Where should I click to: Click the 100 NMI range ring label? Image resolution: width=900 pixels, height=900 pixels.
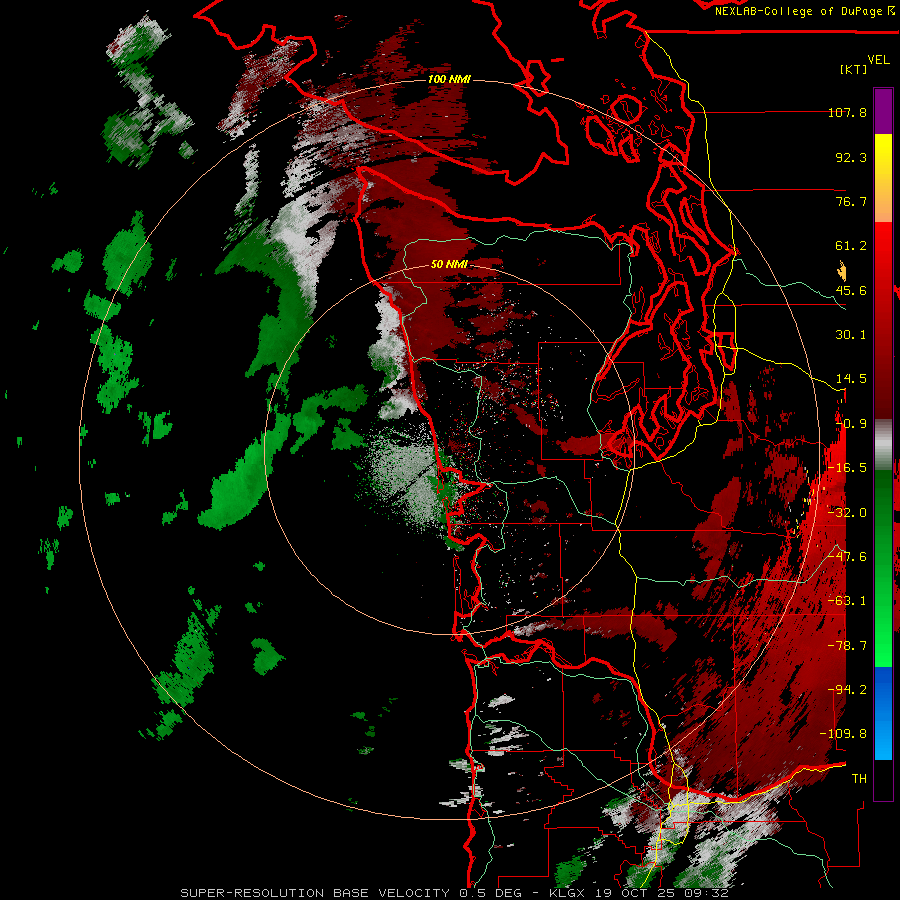click(449, 79)
